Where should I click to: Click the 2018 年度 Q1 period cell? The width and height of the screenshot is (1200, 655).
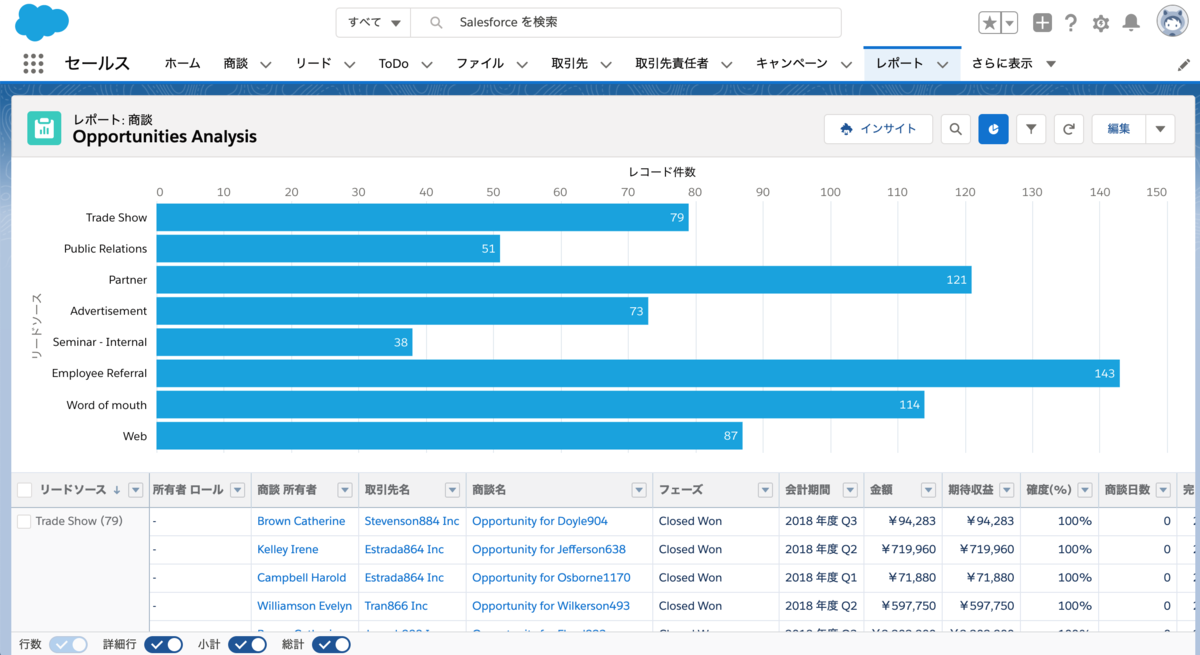click(x=821, y=577)
